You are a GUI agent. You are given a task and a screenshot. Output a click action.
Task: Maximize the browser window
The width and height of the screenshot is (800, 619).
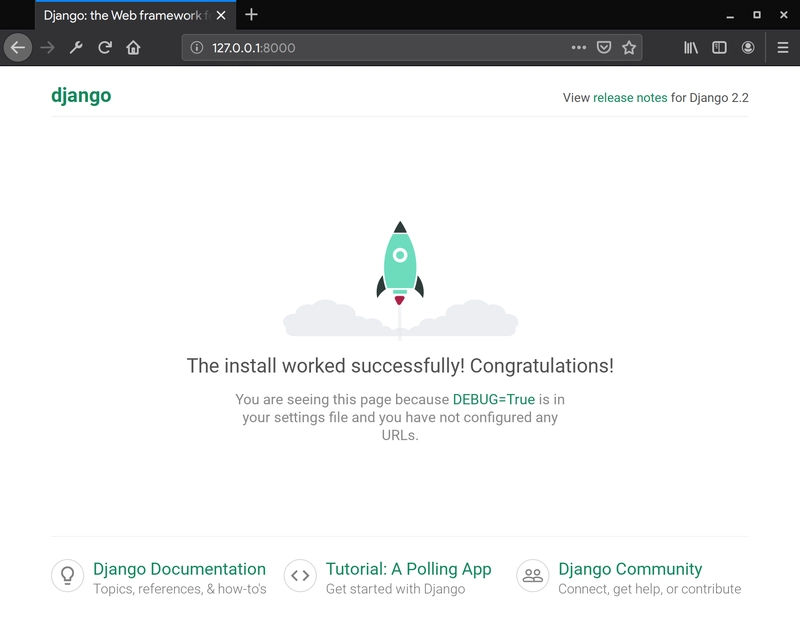(x=757, y=15)
